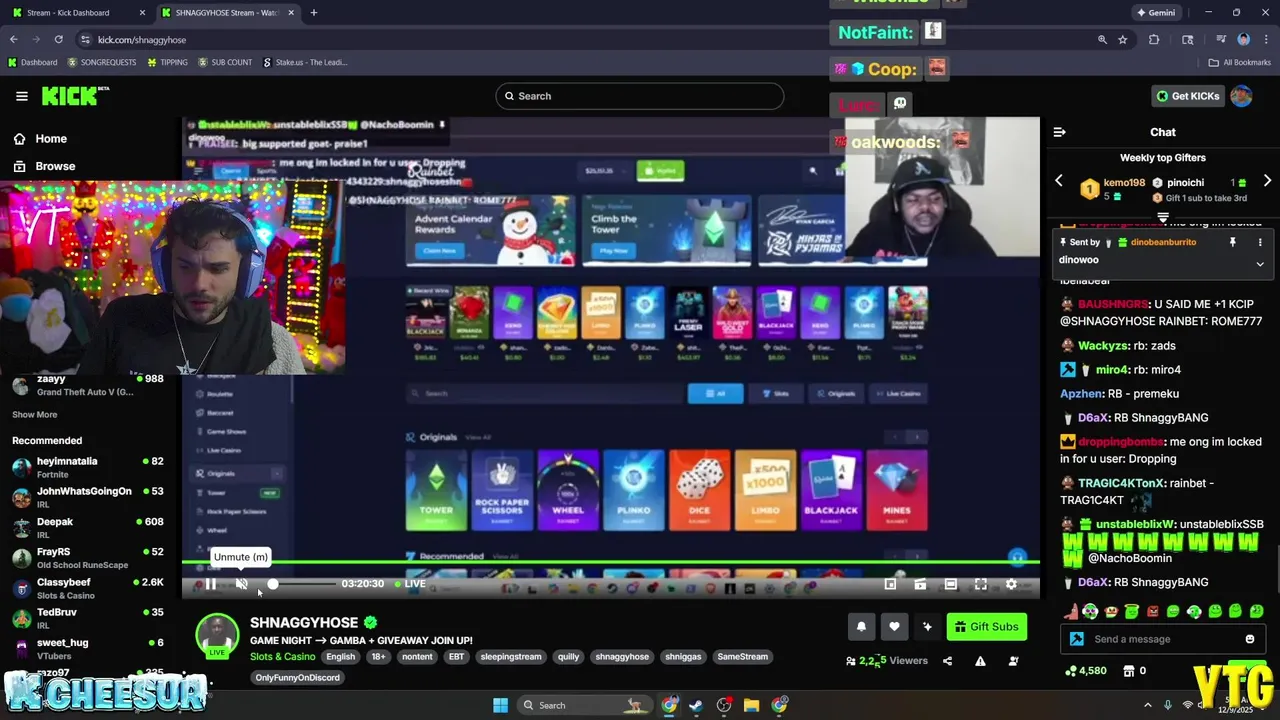Select the English tag
The height and width of the screenshot is (720, 1280).
(340, 657)
